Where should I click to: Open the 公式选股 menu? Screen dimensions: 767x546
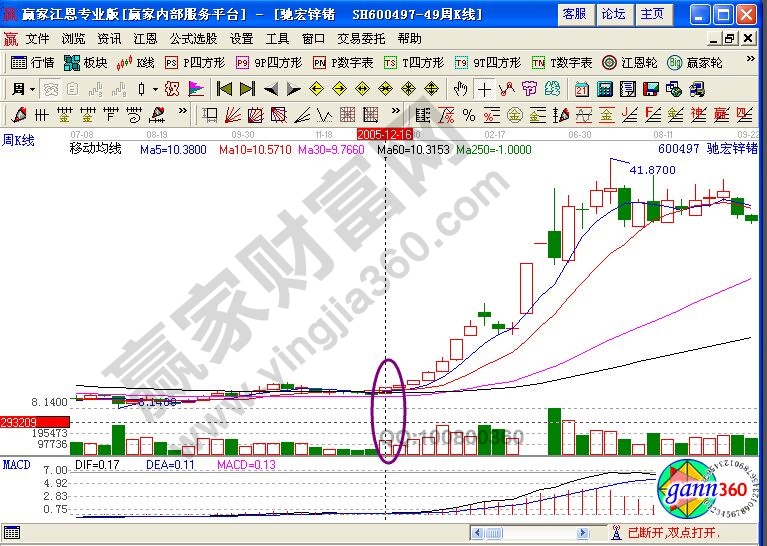[x=193, y=38]
